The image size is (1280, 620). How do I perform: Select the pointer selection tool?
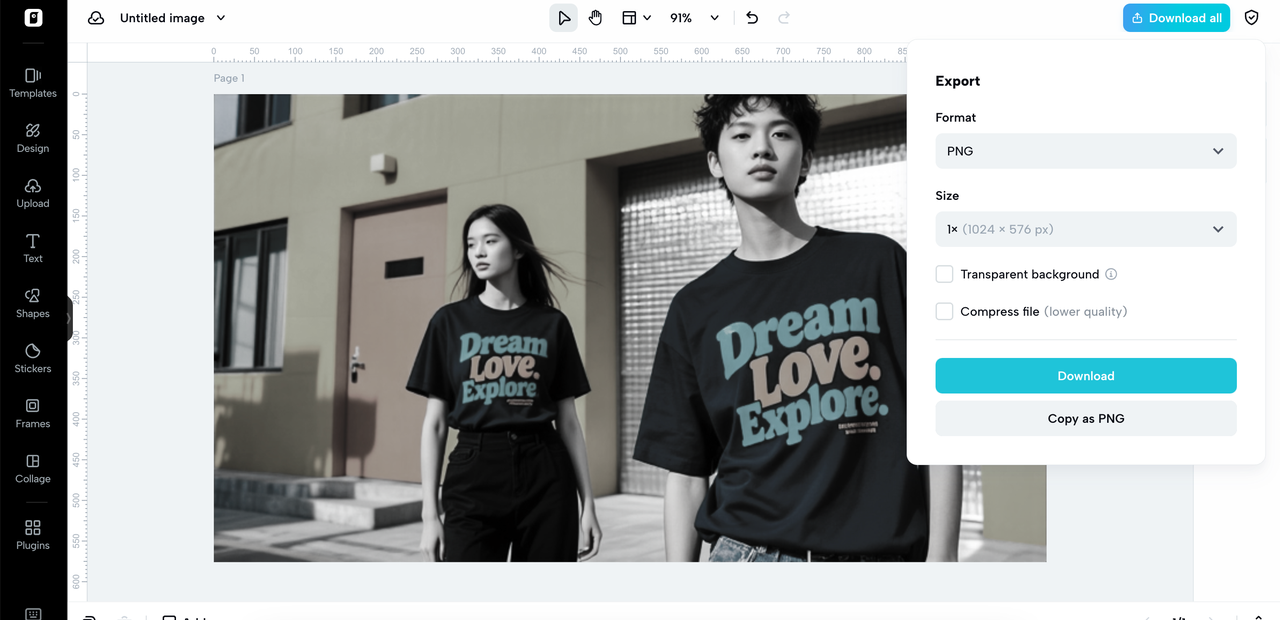(564, 18)
